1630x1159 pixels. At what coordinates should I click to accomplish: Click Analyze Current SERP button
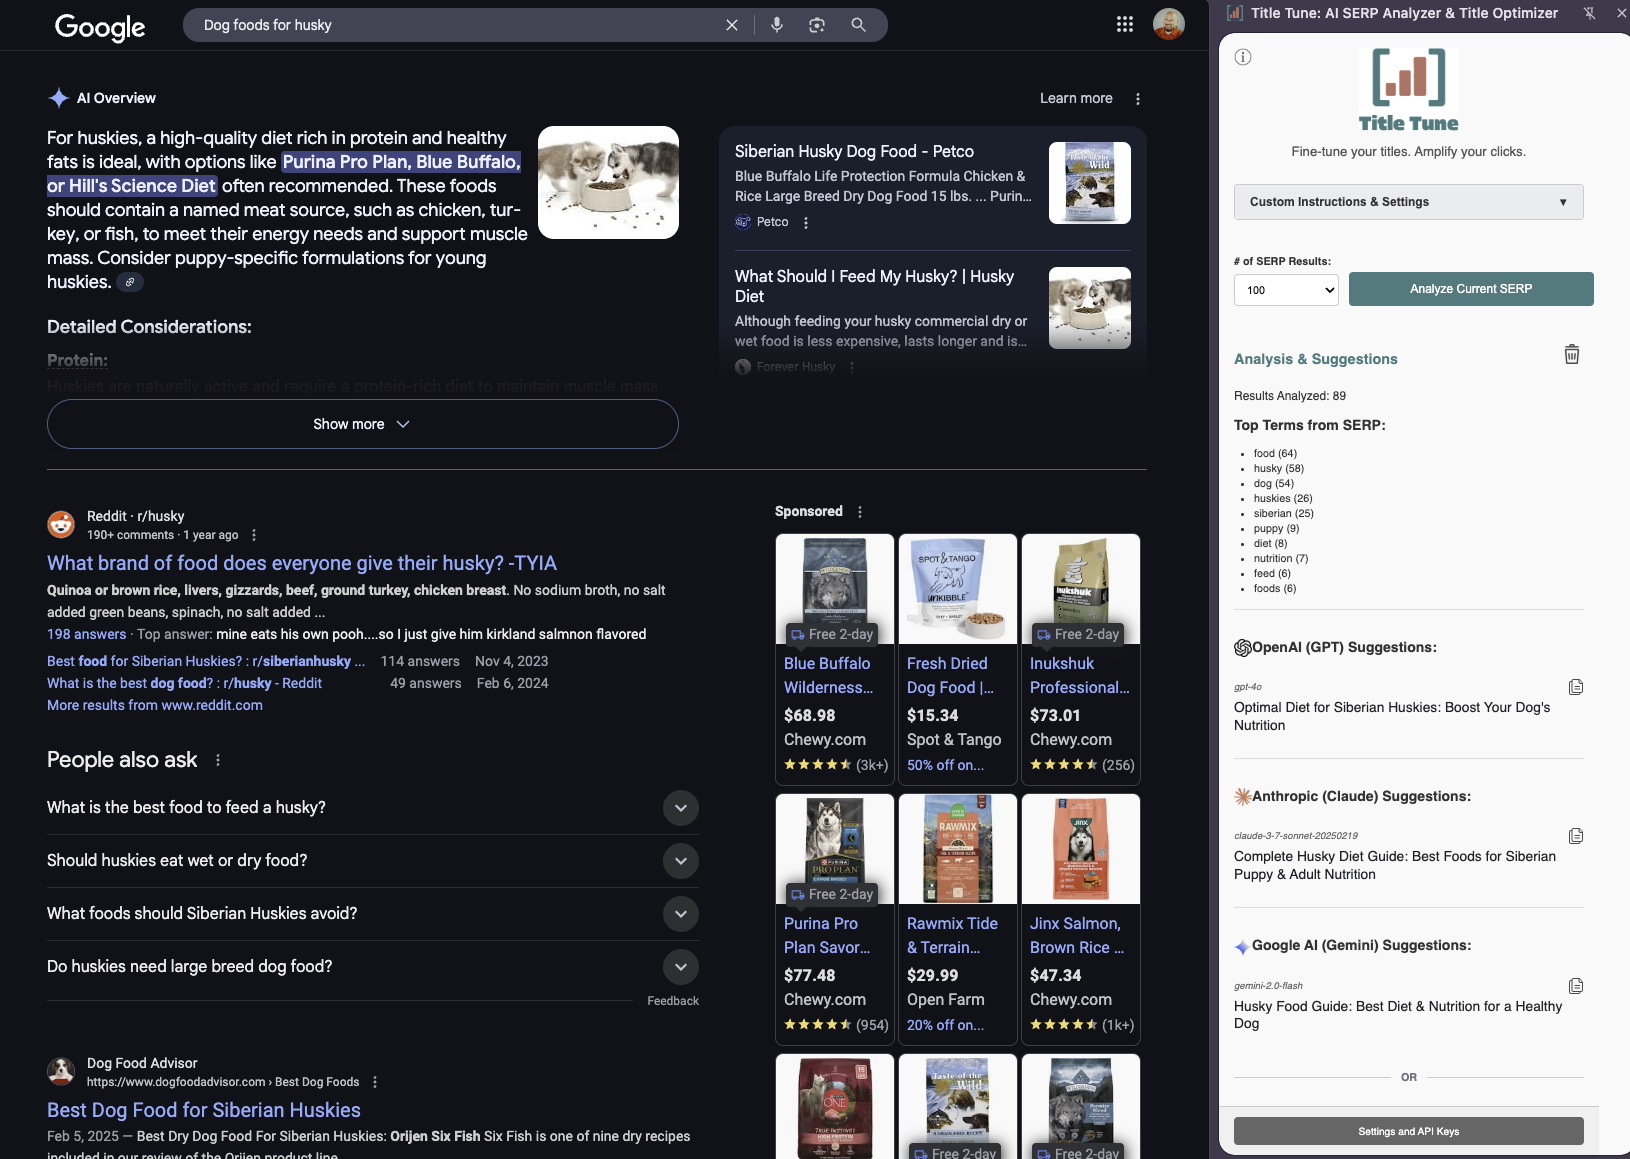click(x=1471, y=289)
